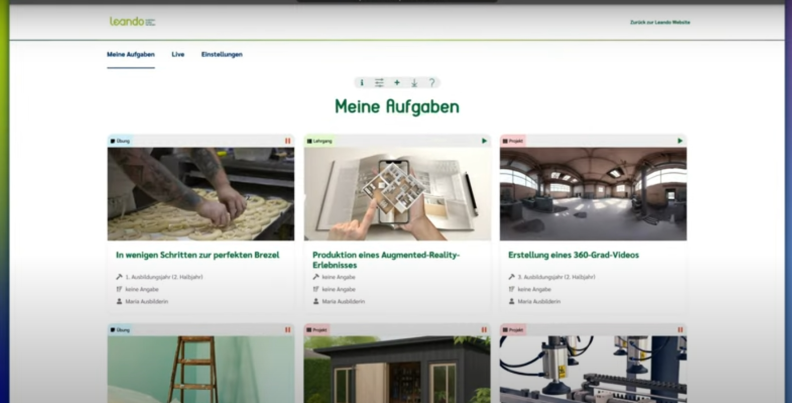
Task: Click play icon on 360-Grad-Videos card
Action: pos(680,141)
